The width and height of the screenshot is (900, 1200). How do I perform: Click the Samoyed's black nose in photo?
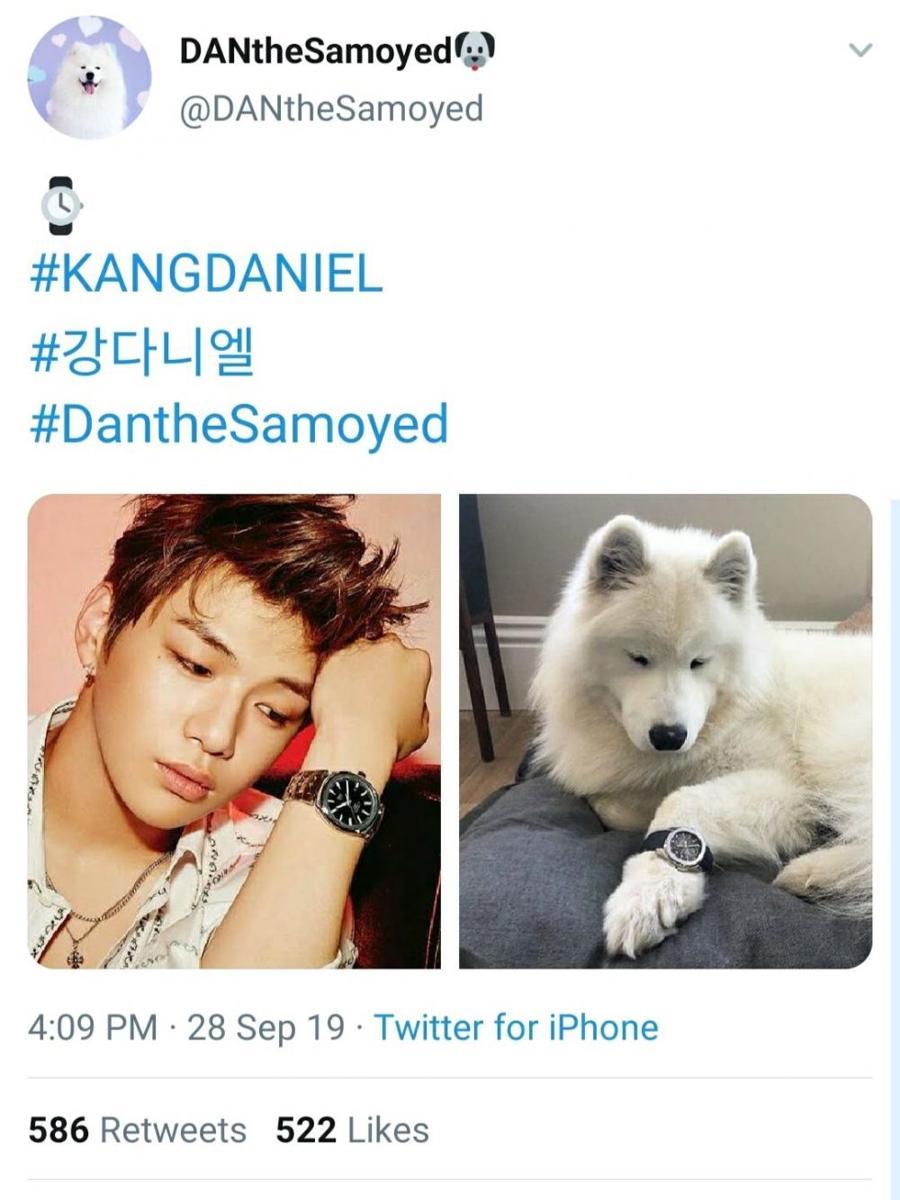click(667, 737)
